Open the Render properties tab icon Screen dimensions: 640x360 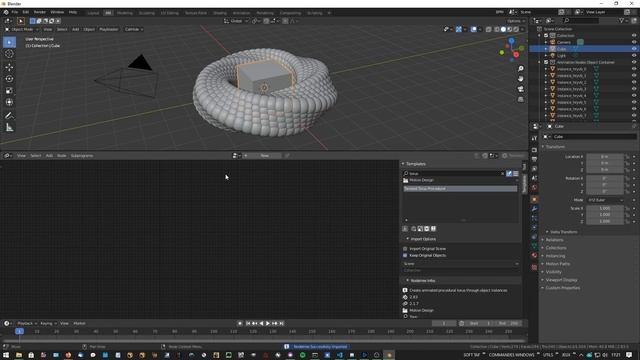(534, 150)
